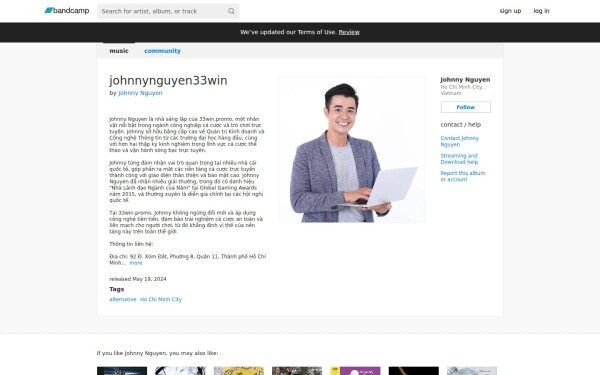The image size is (600, 375).
Task: Report this album or account
Action: pos(463,176)
